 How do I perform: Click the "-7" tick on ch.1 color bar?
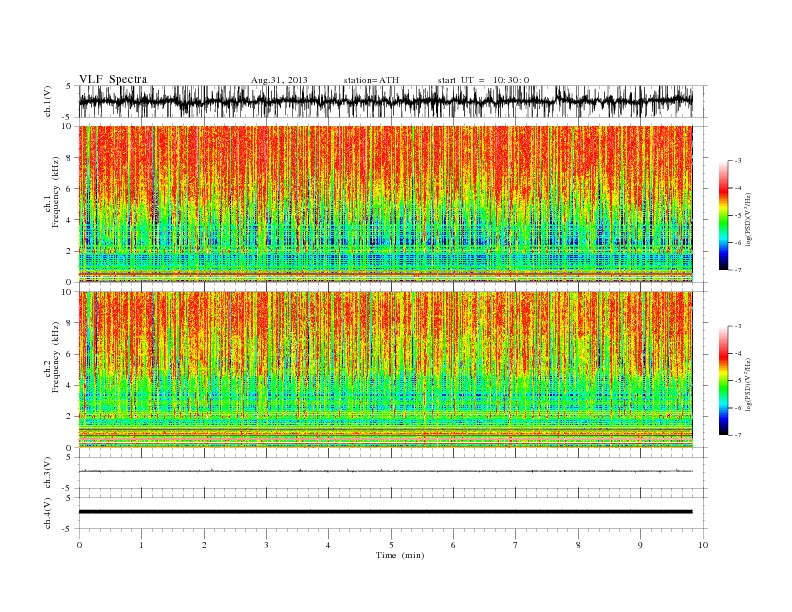pyautogui.click(x=738, y=270)
